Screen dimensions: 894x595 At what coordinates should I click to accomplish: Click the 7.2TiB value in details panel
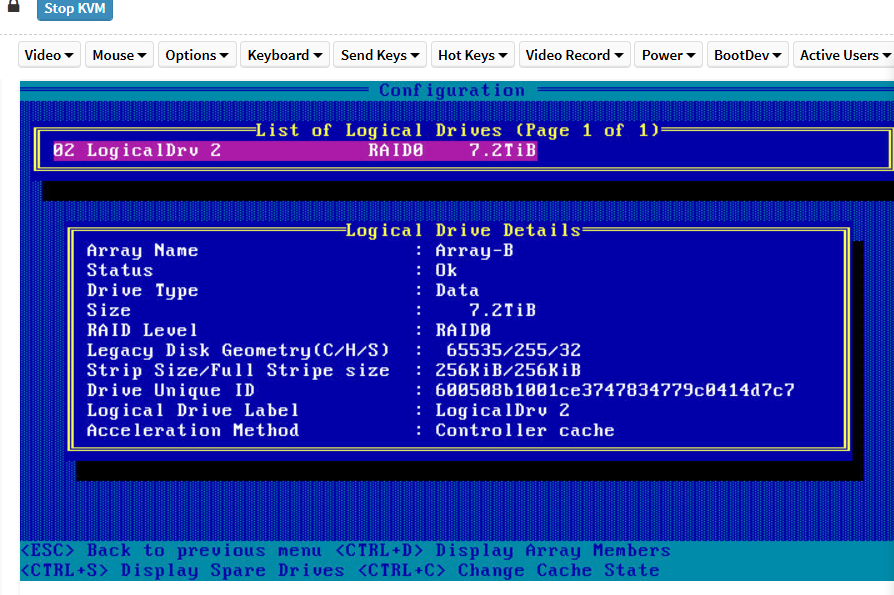click(x=502, y=311)
